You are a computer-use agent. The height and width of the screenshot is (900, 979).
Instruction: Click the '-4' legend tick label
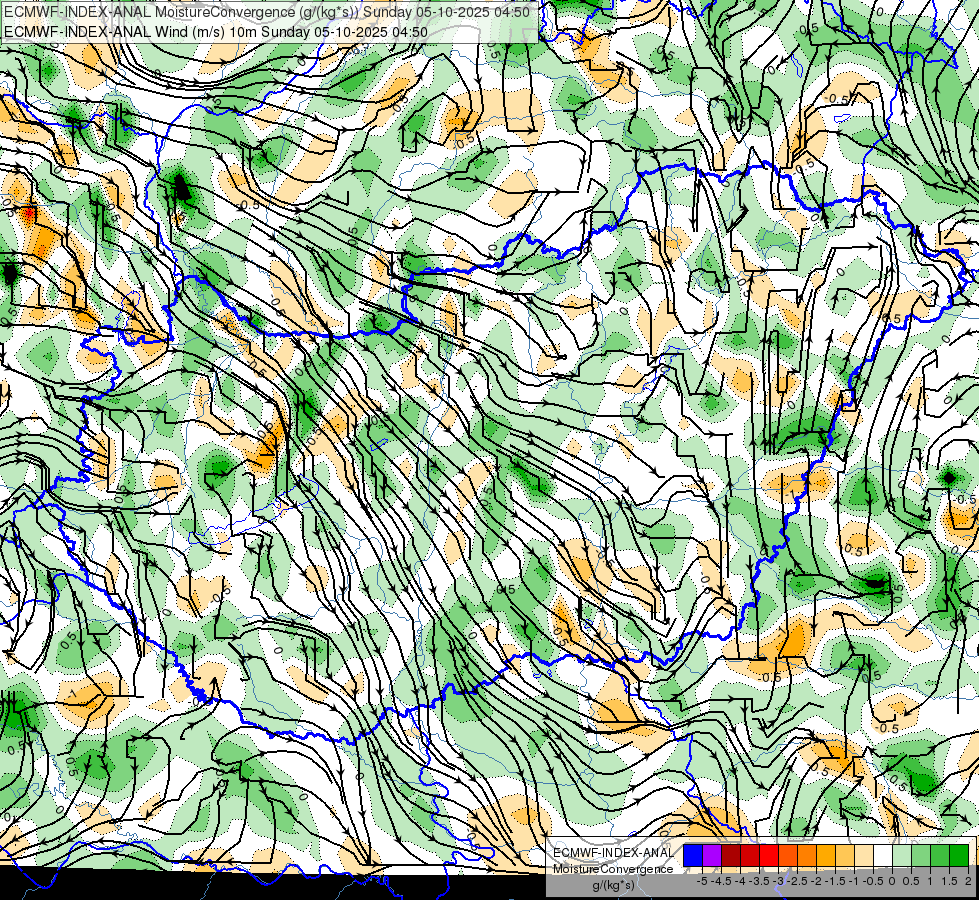[740, 881]
